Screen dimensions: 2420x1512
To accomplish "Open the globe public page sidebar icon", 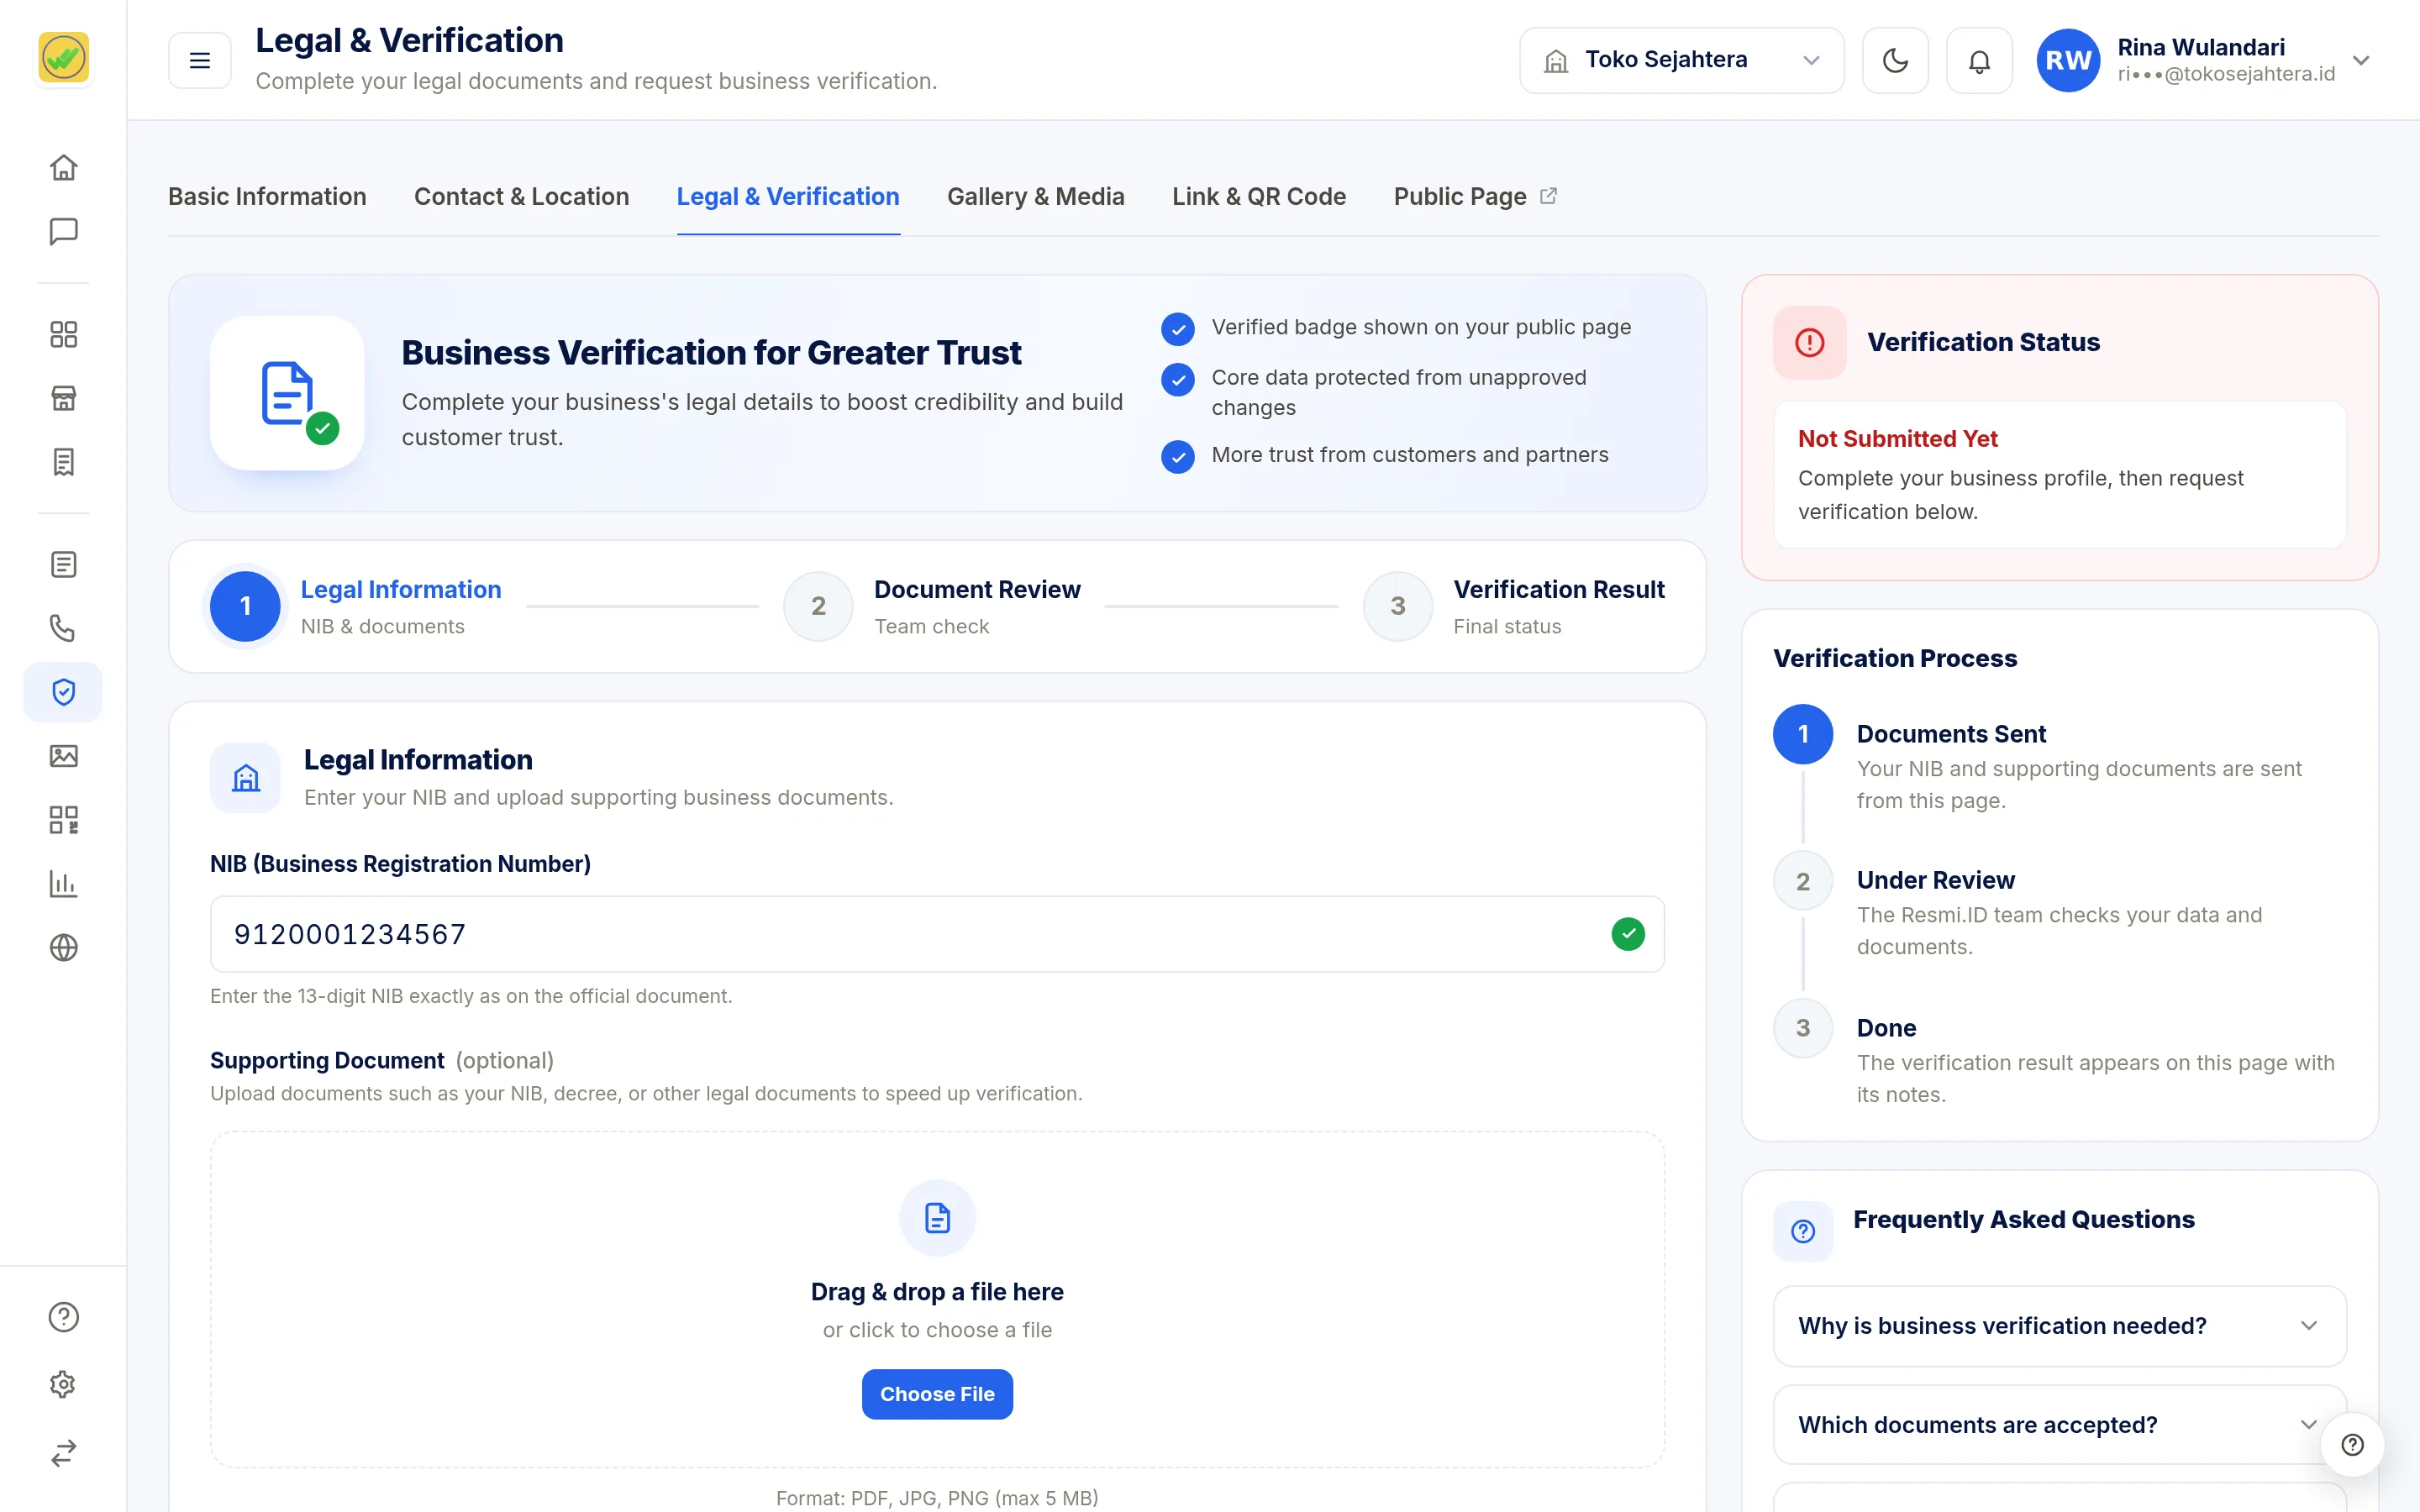I will pos(63,947).
